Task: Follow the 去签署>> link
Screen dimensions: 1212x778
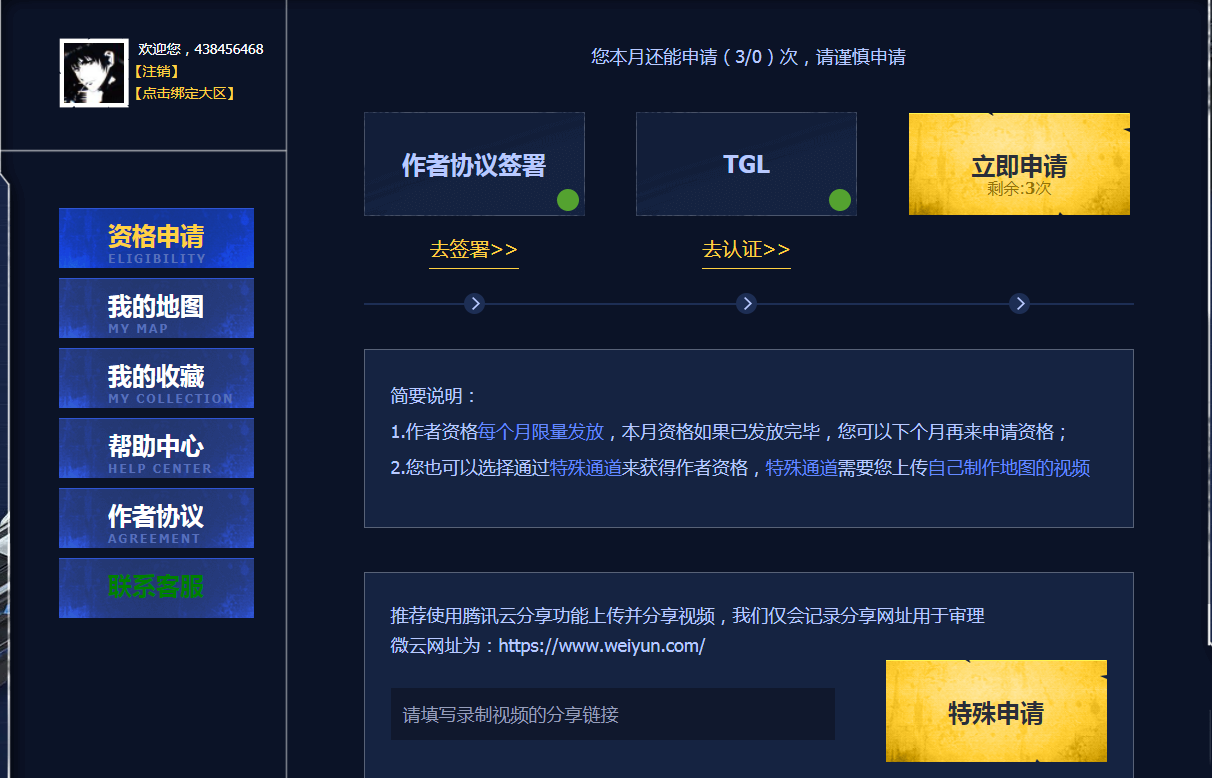Action: point(474,249)
